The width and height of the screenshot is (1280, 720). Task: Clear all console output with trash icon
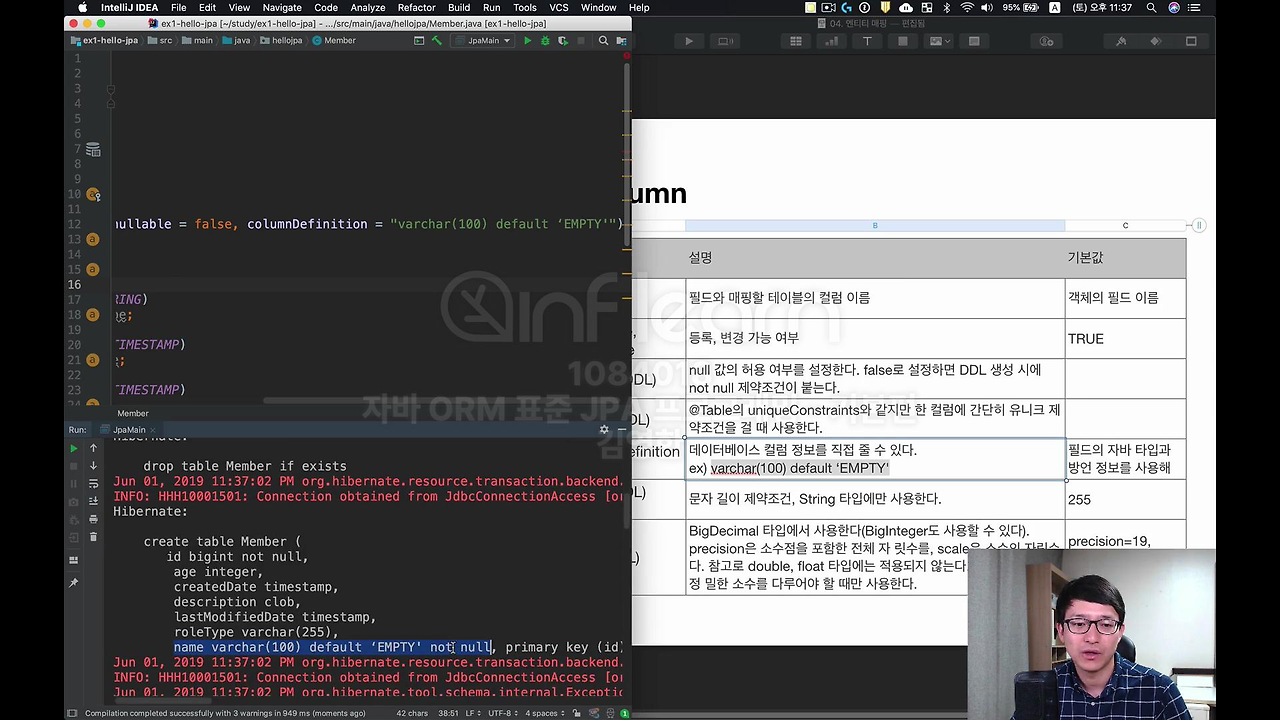[x=93, y=537]
